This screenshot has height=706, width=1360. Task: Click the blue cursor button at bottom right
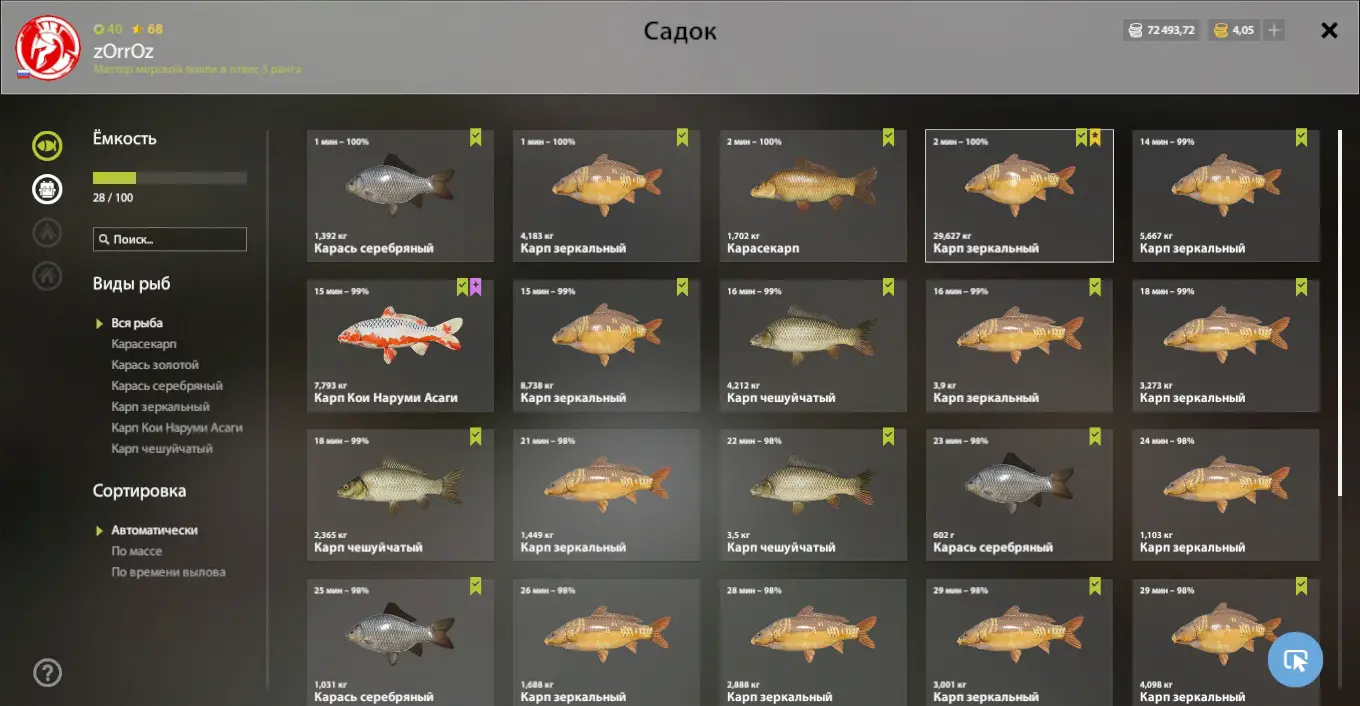pos(1295,660)
